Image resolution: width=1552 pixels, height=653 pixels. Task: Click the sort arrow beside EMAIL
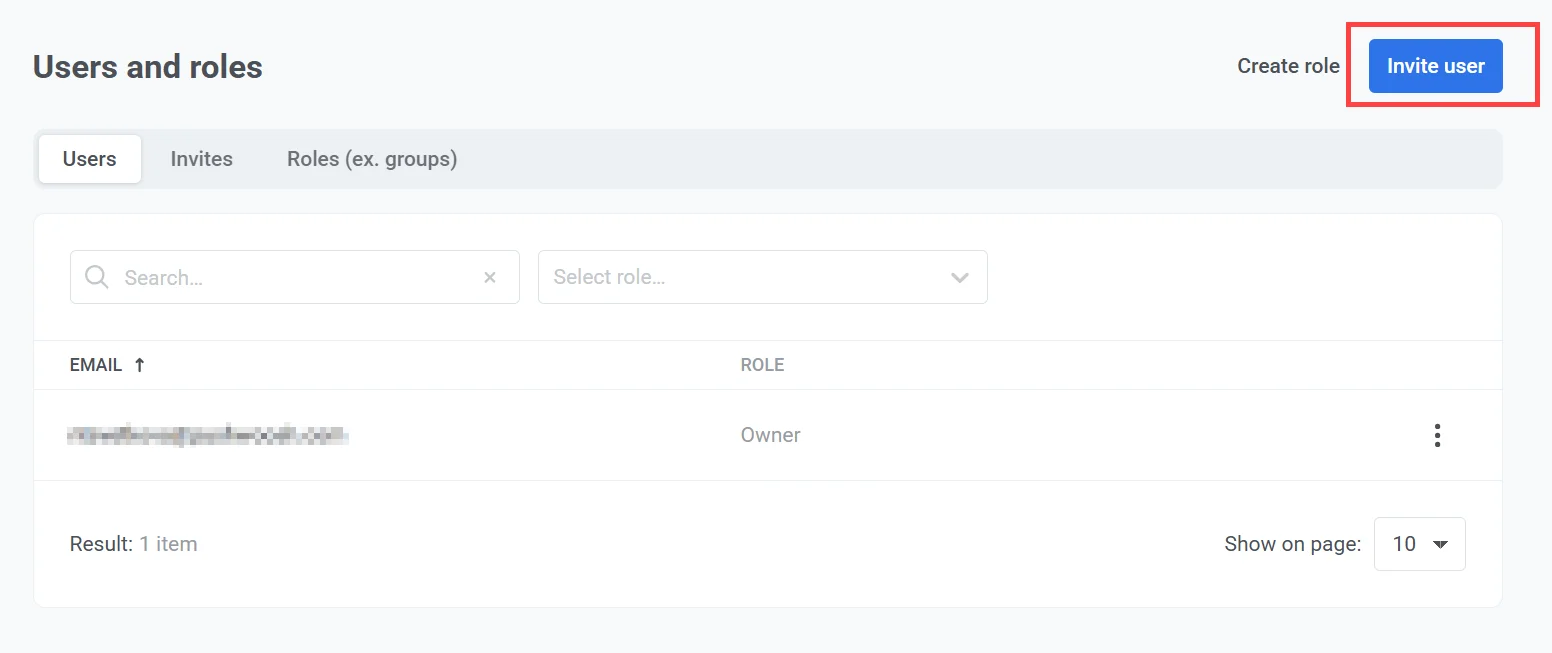click(x=140, y=365)
